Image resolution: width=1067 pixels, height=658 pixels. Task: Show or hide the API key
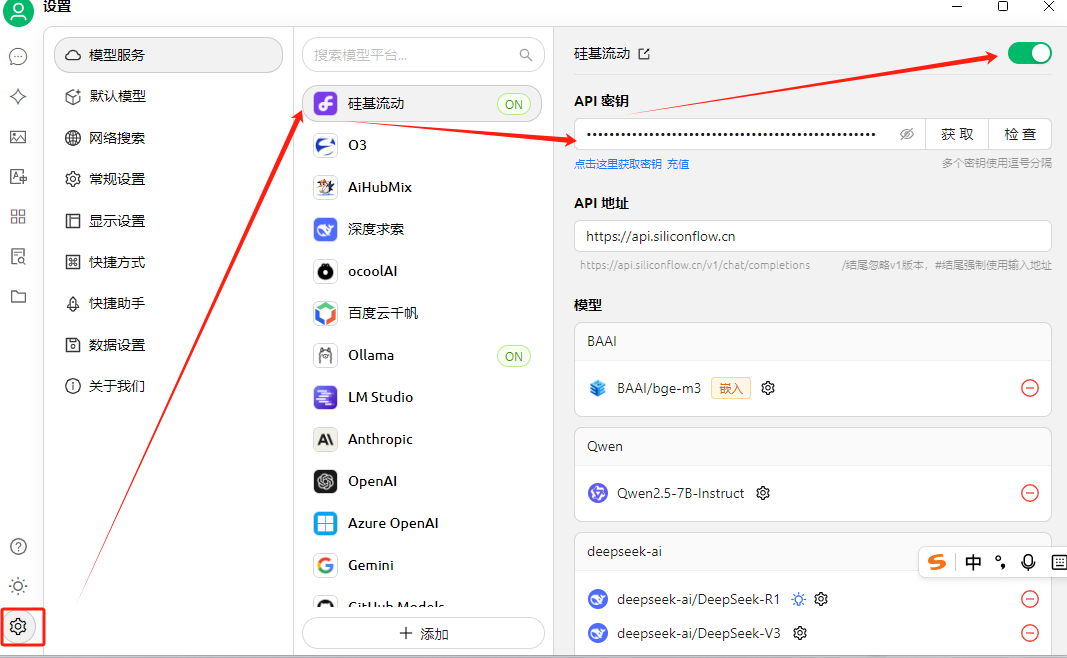pos(906,134)
